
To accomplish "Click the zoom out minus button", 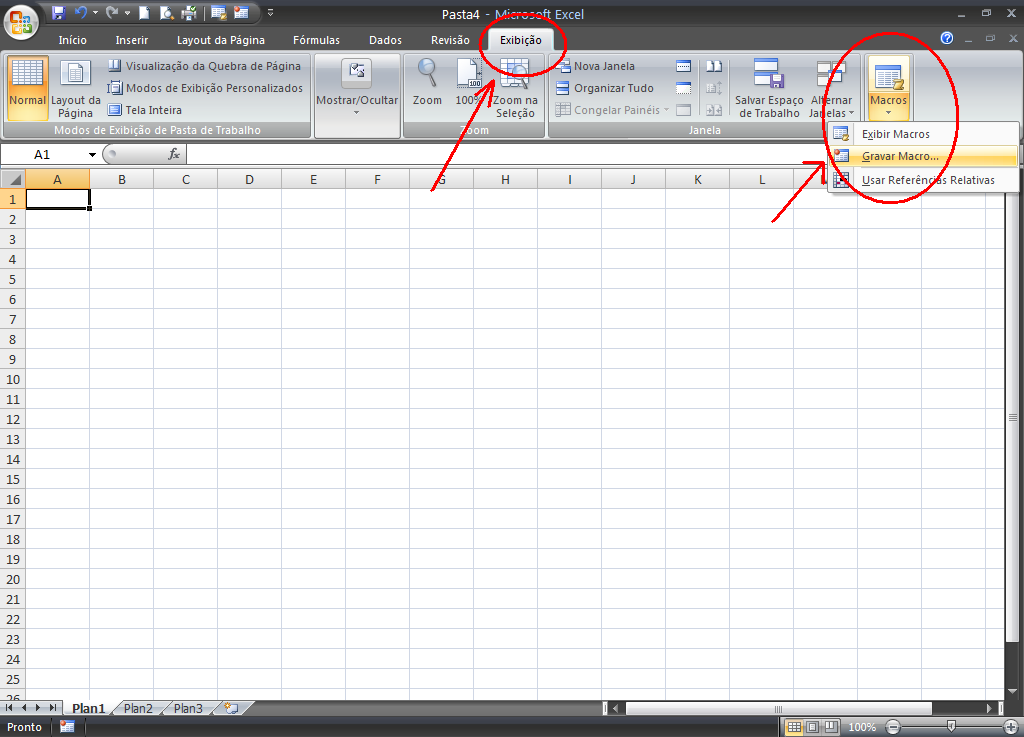I will [x=893, y=727].
